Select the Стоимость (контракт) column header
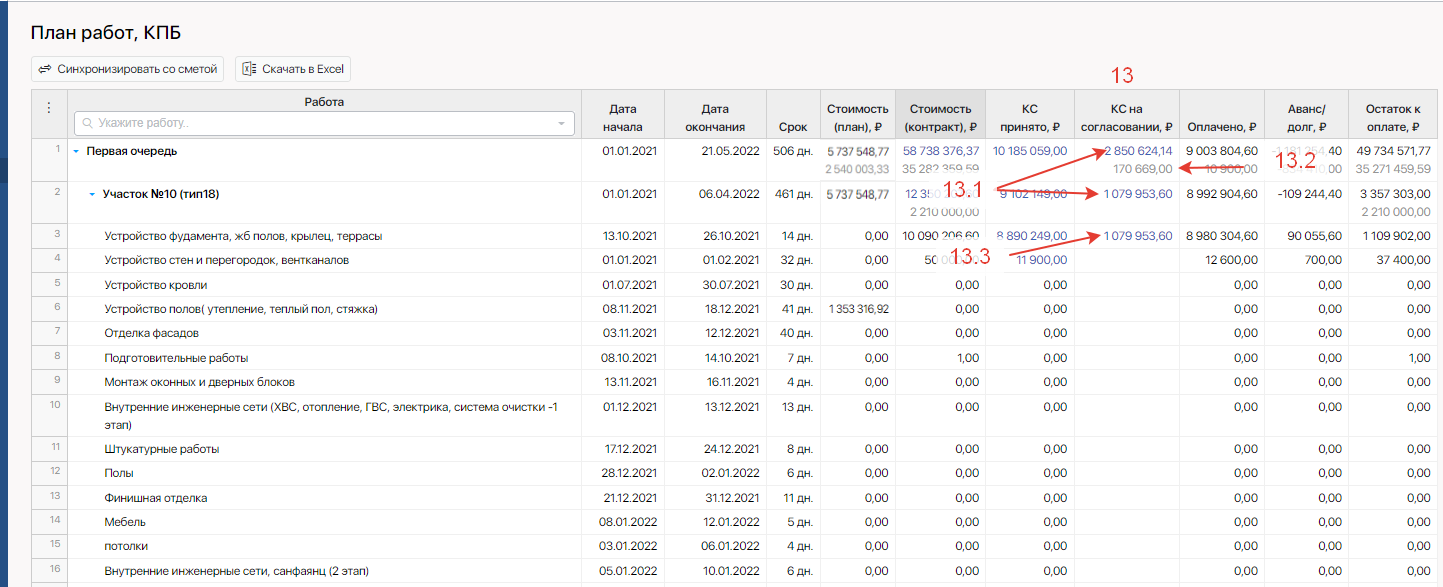Image resolution: width=1443 pixels, height=587 pixels. tap(940, 118)
